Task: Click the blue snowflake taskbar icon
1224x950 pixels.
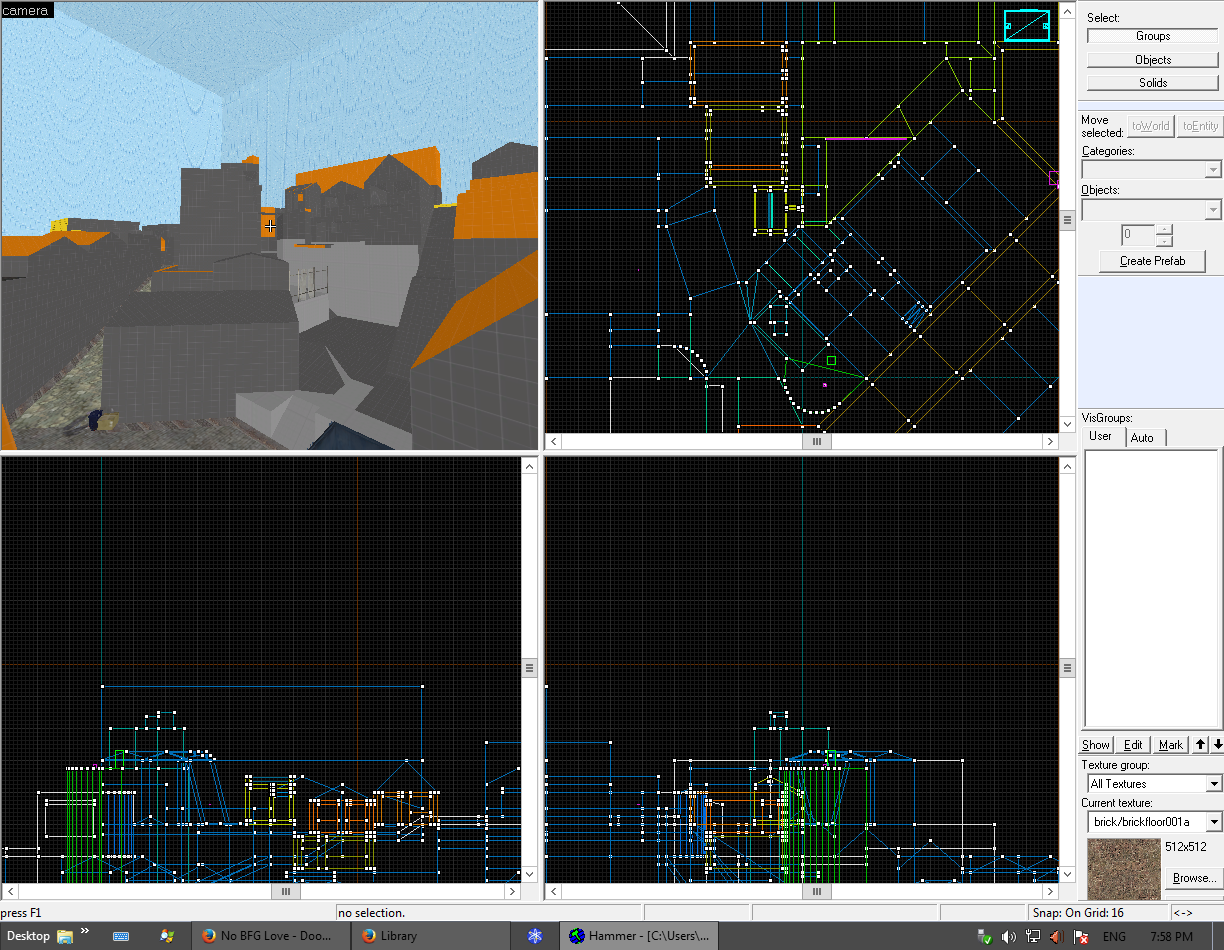Action: click(x=535, y=936)
